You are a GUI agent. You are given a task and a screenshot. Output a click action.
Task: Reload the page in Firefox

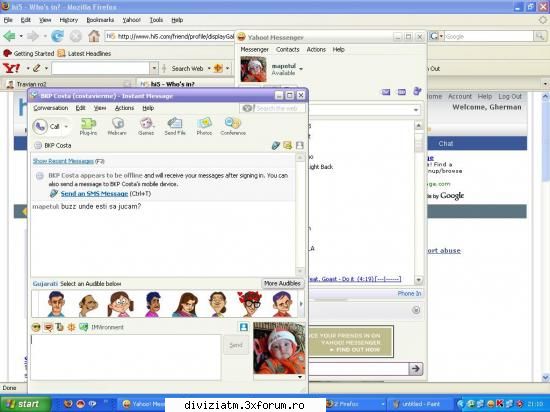click(57, 36)
